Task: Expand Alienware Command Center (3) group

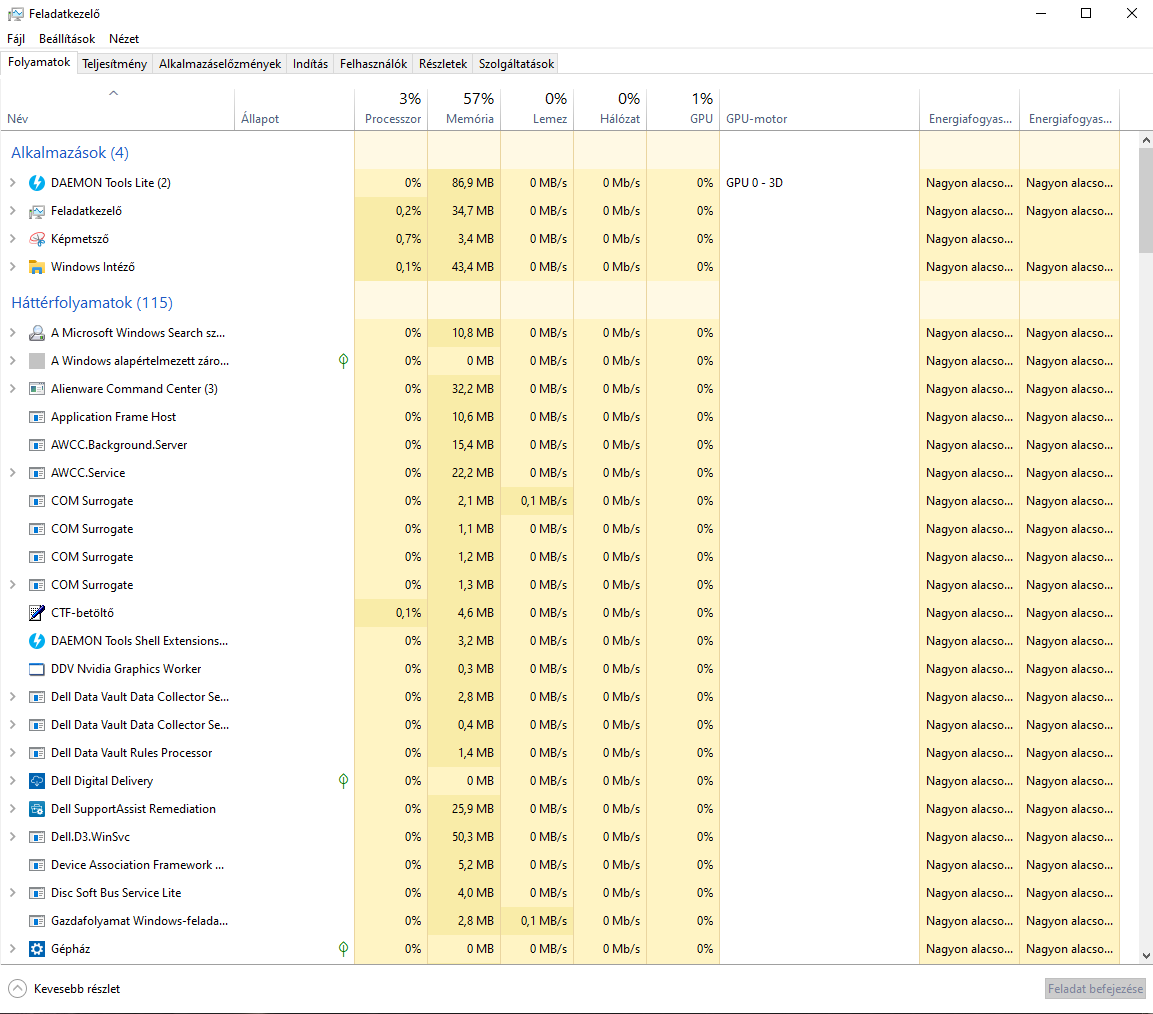Action: click(13, 388)
